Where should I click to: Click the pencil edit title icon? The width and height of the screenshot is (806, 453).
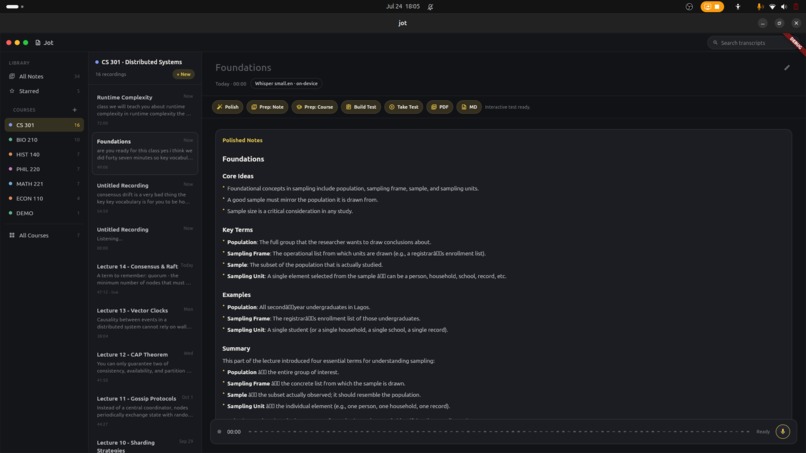coord(786,67)
